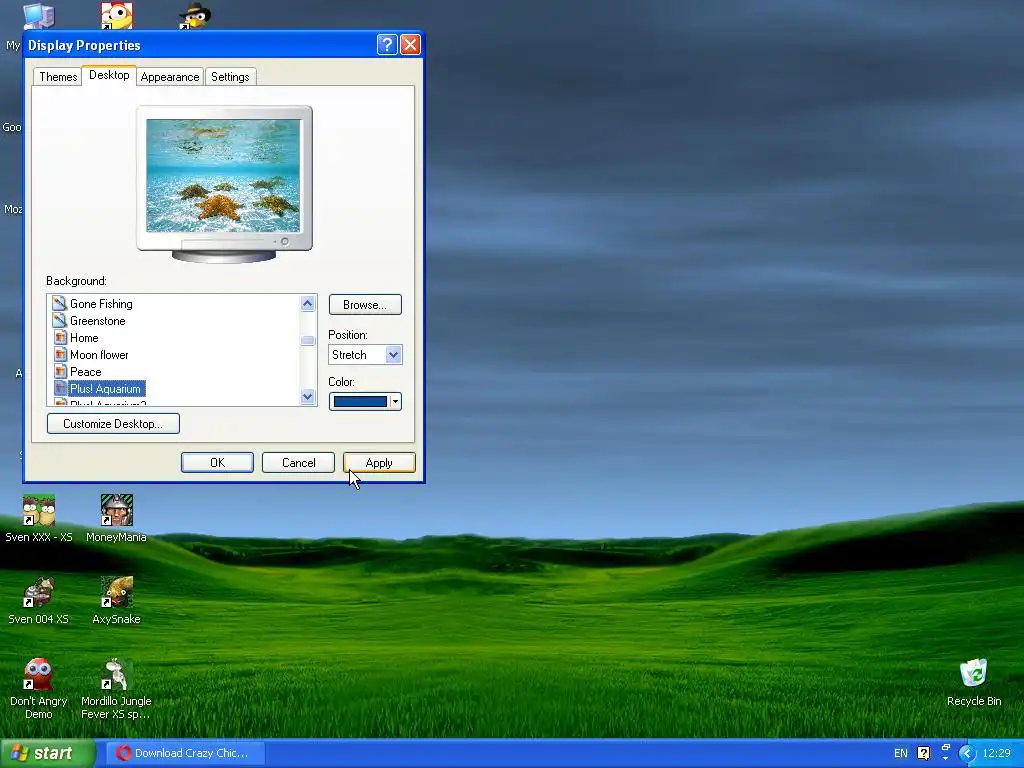1024x768 pixels.
Task: Click the help question mark title button
Action: click(387, 44)
